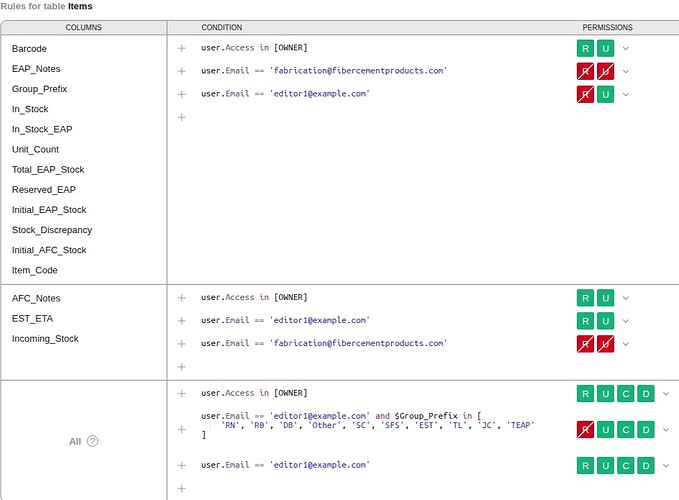
Task: Toggle denied Read permission on the Group_Prefix rule
Action: [x=585, y=429]
